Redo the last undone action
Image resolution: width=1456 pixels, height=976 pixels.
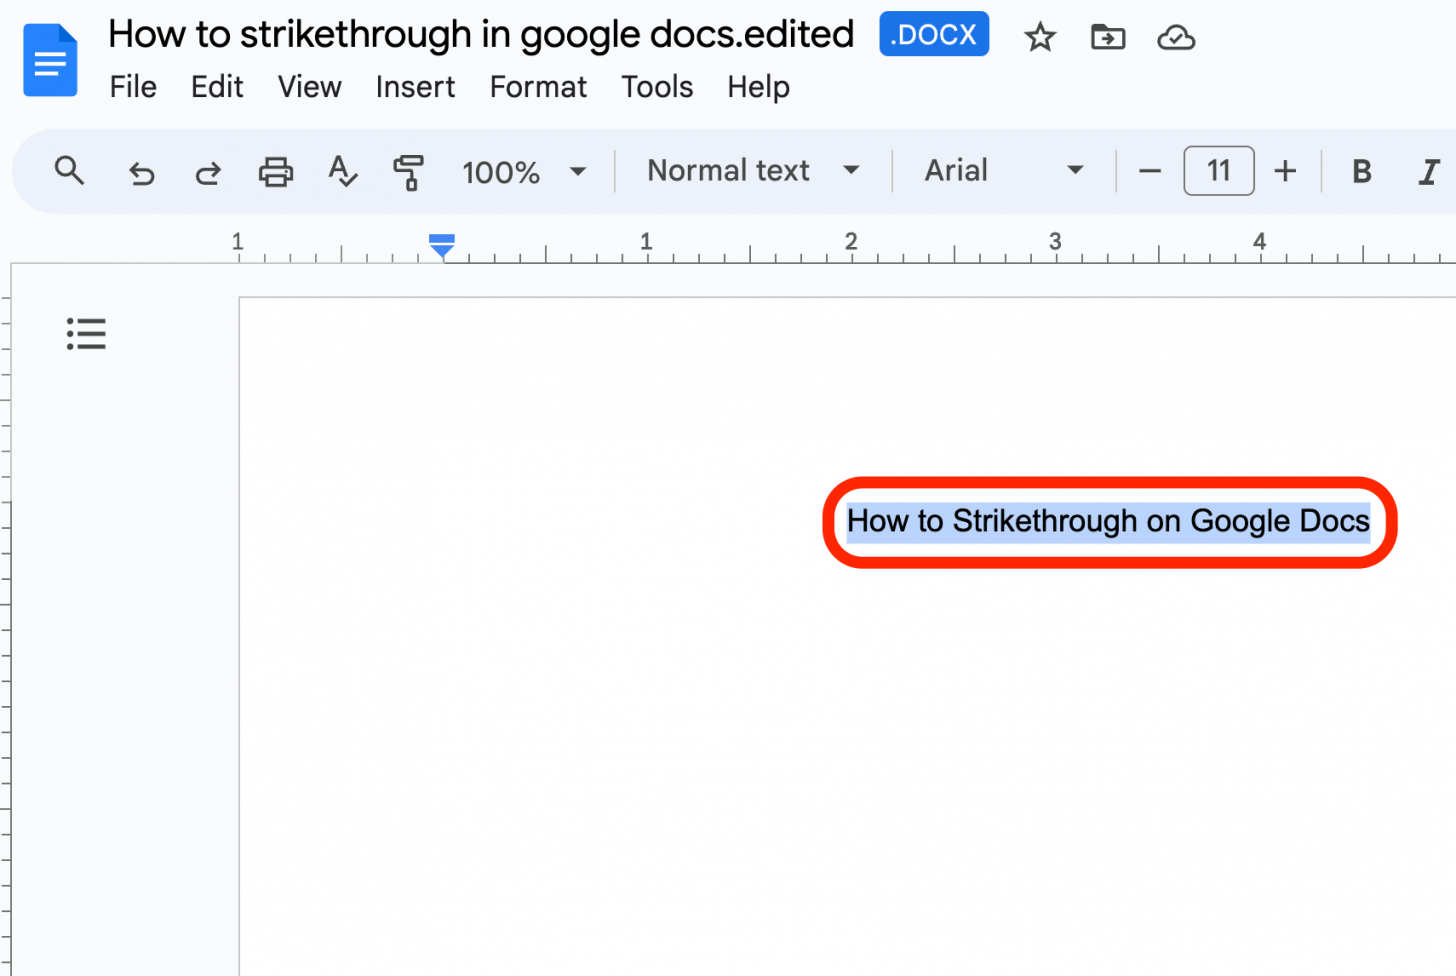[208, 173]
